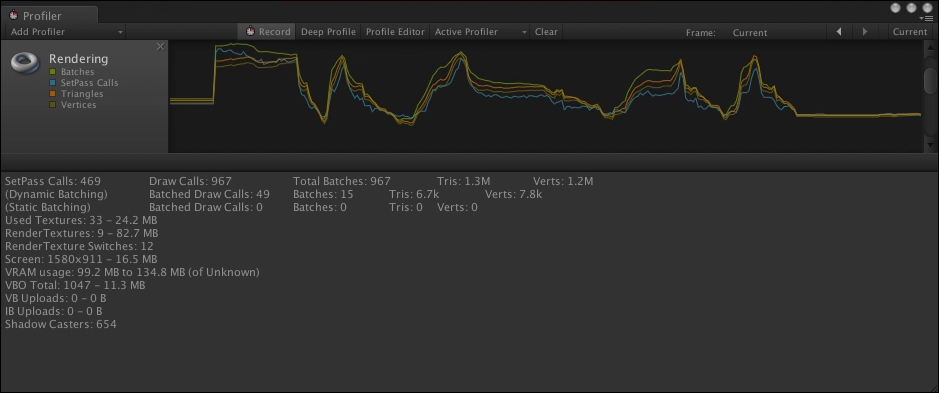Click the scrollbar down arrow by chart

point(929,145)
